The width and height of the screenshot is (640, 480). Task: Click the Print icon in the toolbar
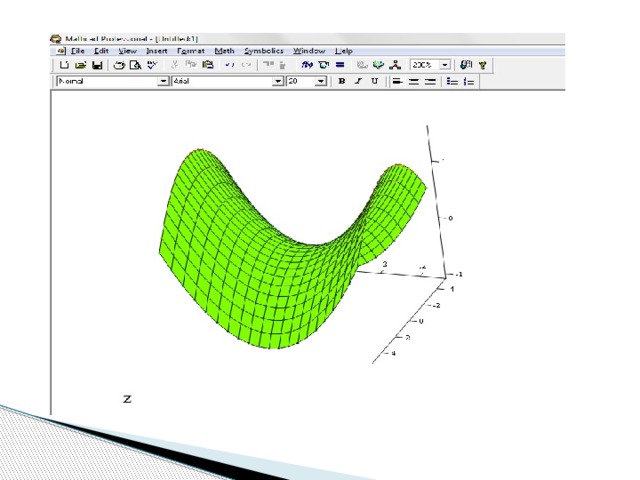tap(119, 65)
